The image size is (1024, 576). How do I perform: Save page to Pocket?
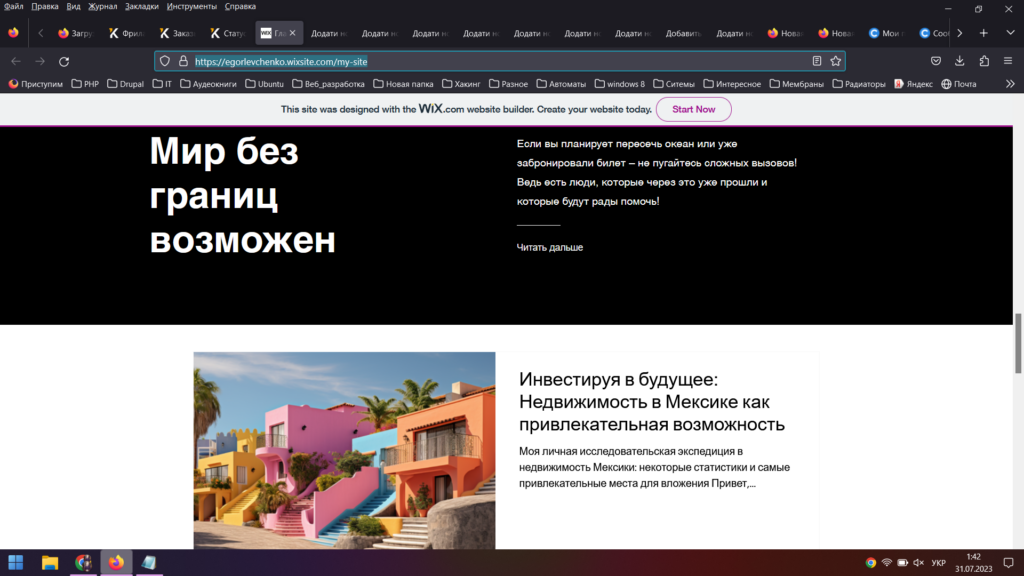pos(935,61)
